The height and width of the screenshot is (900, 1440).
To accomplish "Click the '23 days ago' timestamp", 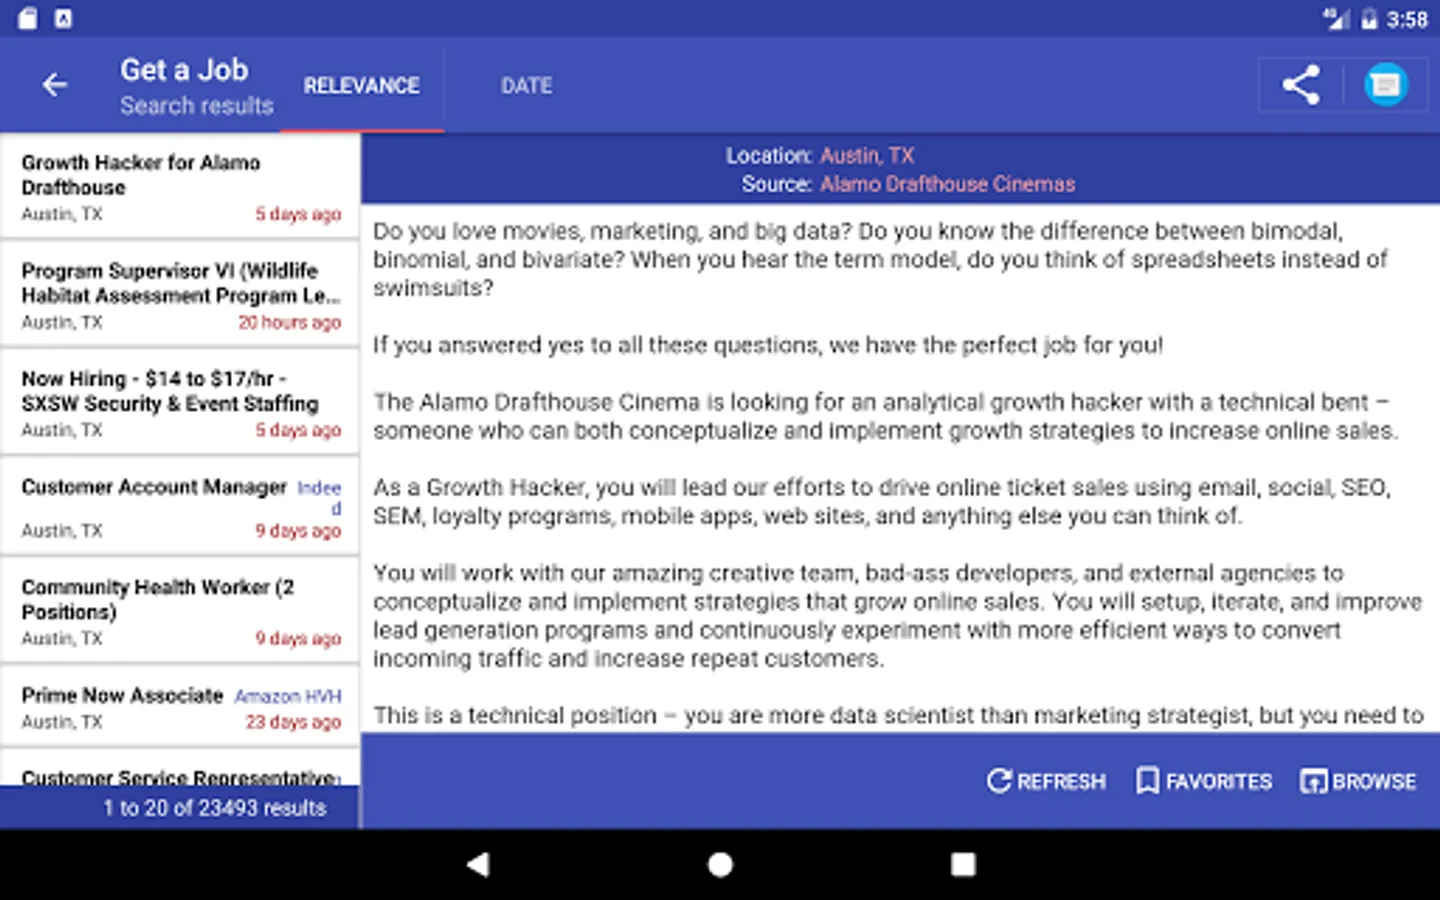I will (x=293, y=722).
